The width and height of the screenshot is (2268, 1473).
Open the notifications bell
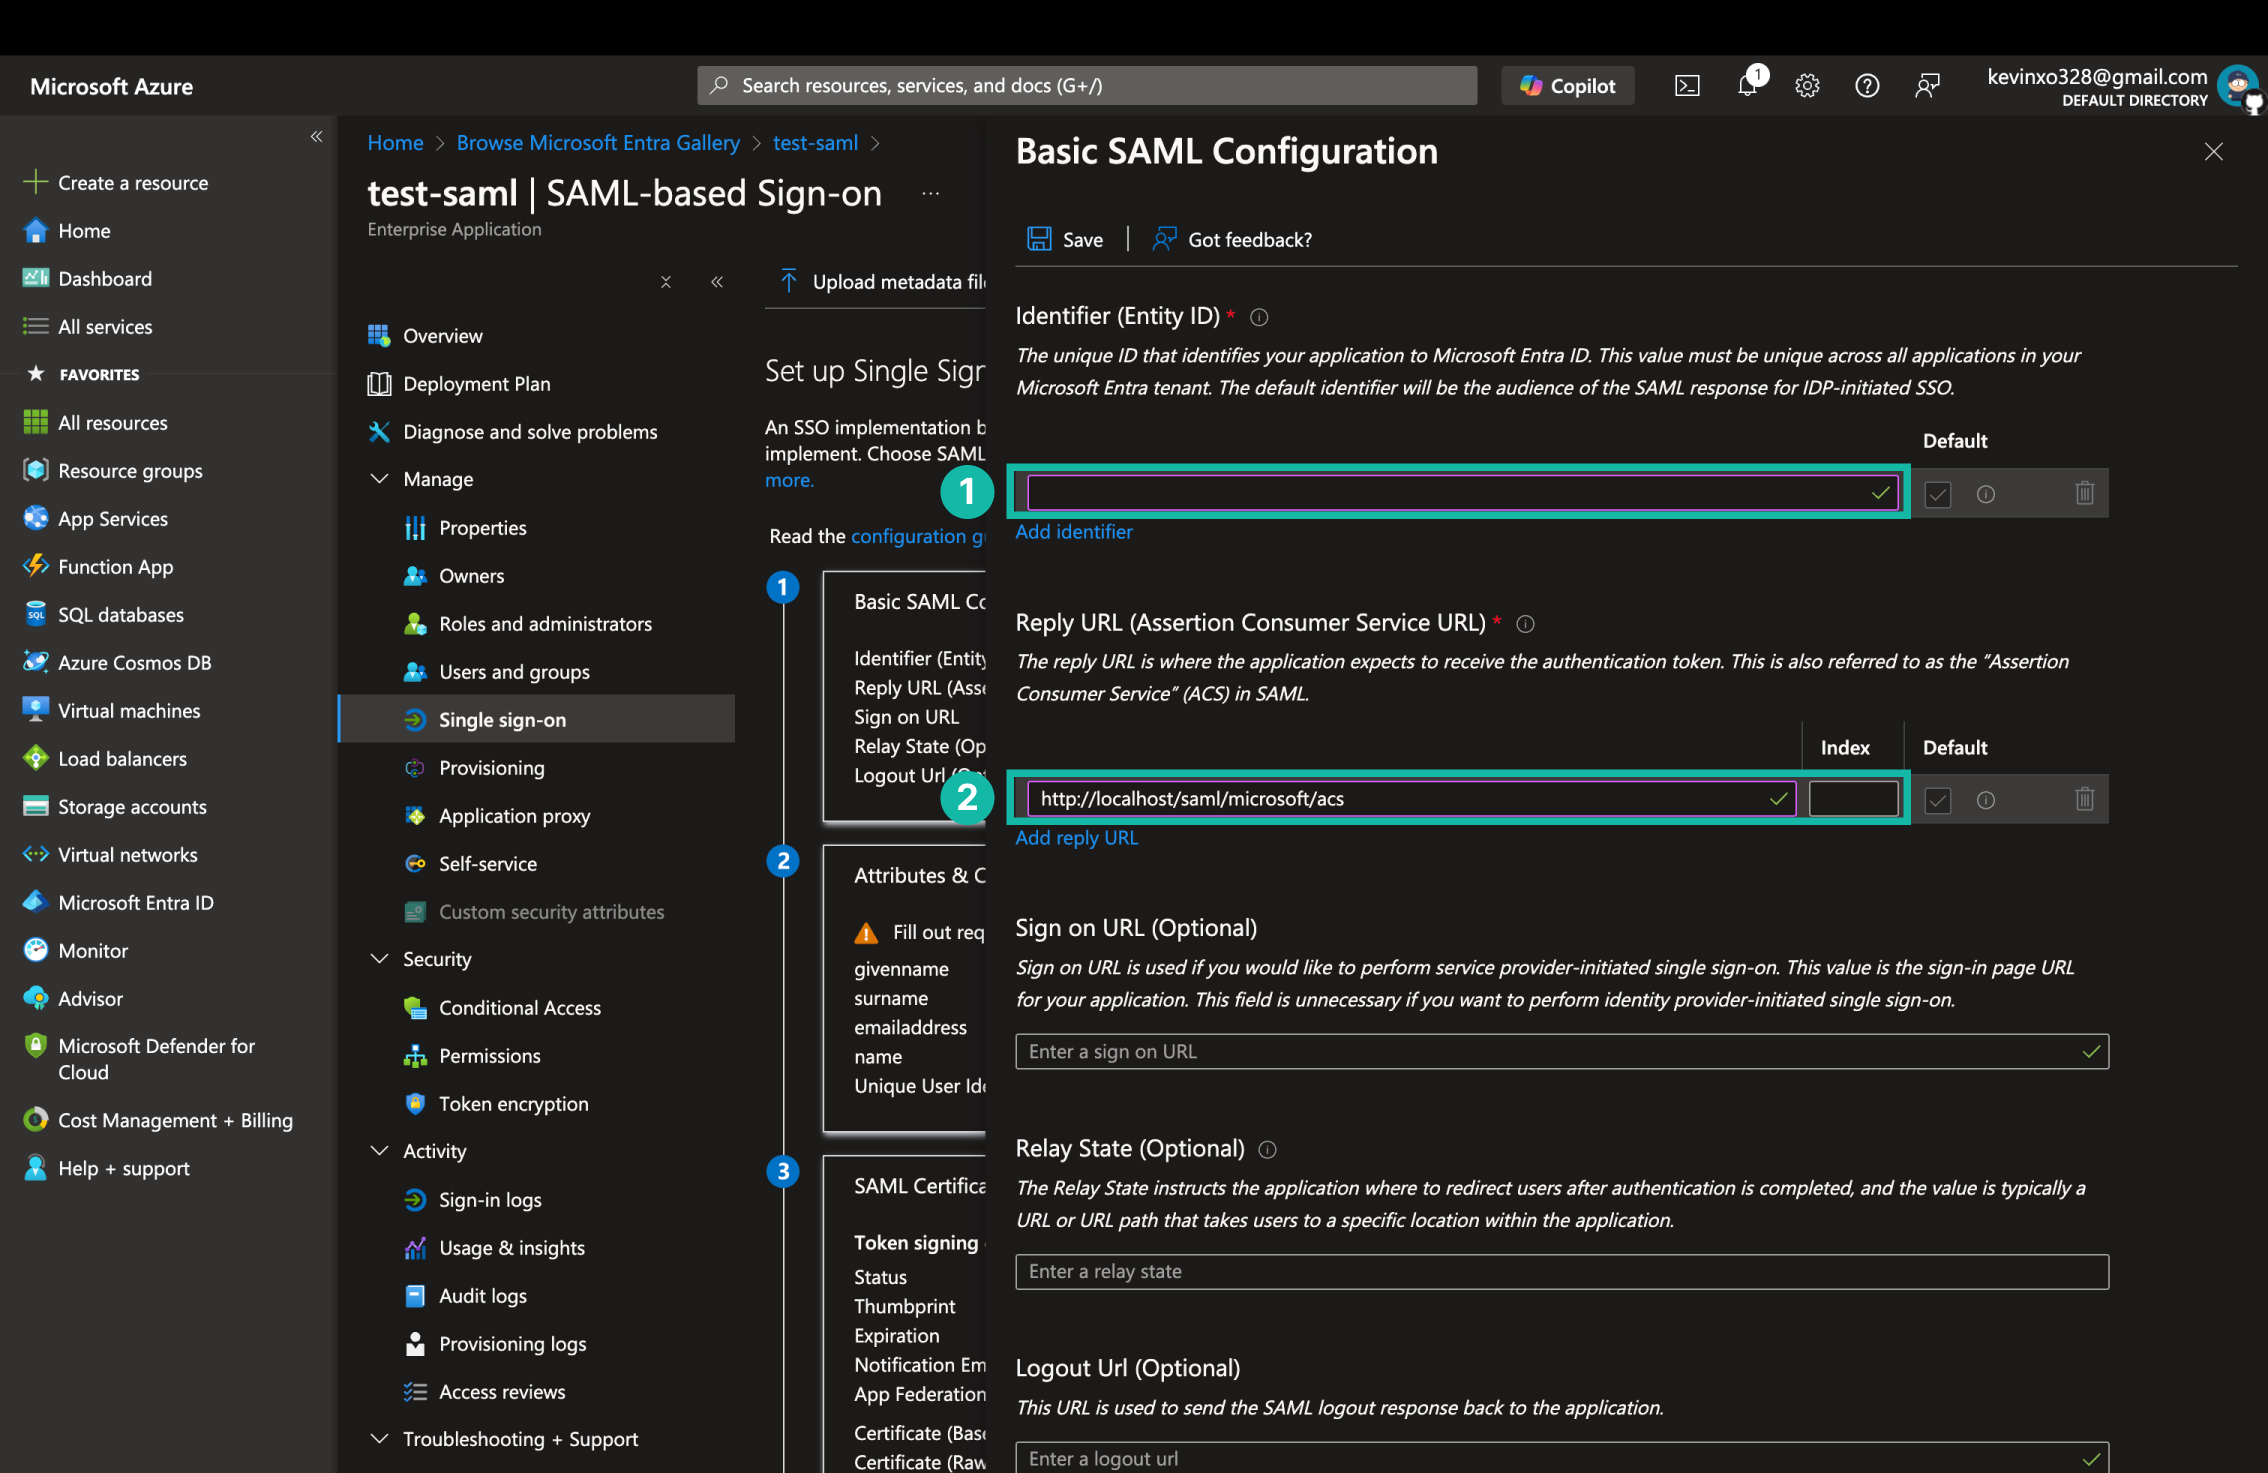pyautogui.click(x=1748, y=85)
